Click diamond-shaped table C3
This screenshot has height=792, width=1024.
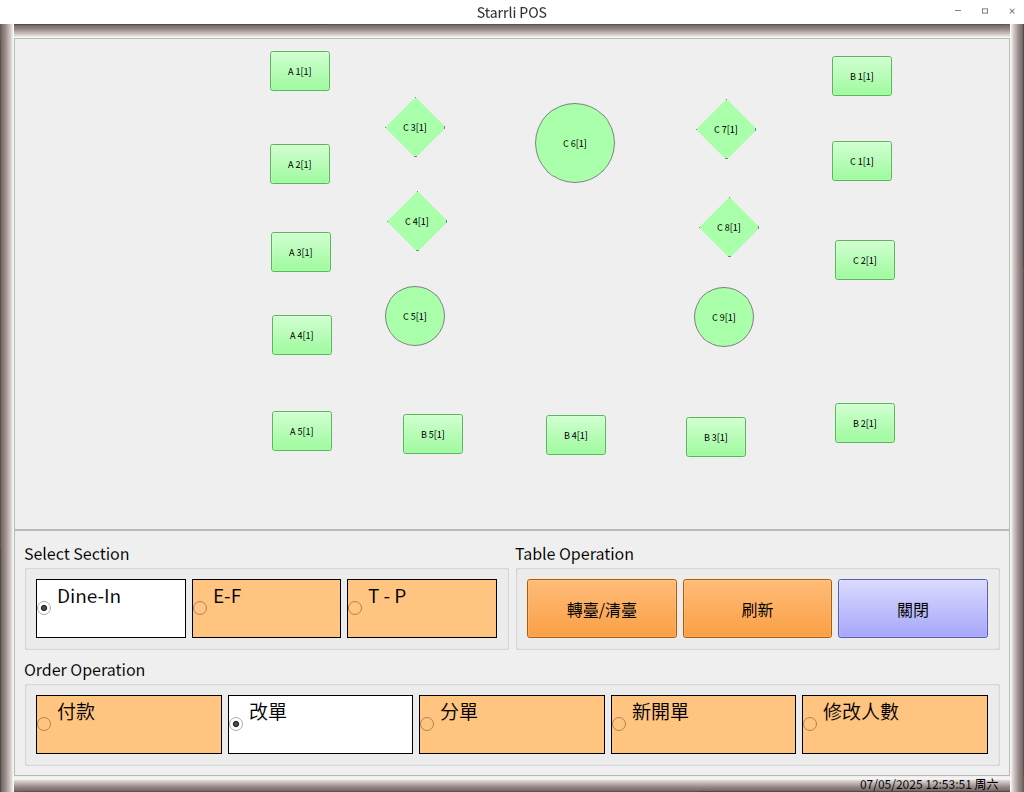(415, 127)
